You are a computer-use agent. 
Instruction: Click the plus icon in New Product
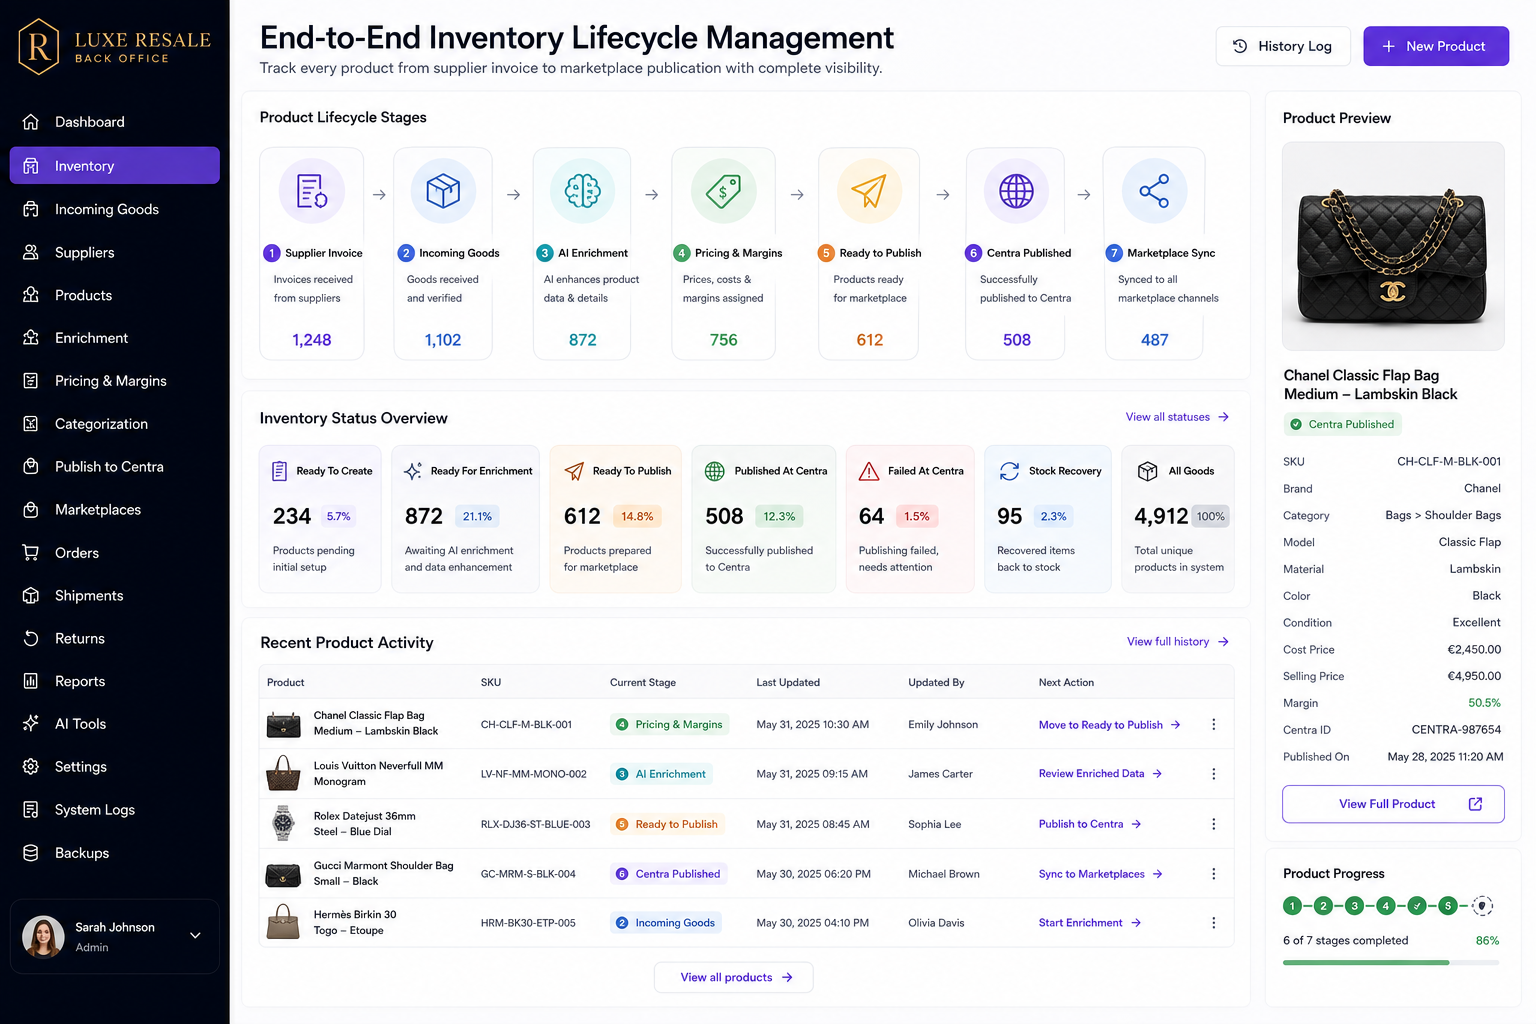point(1388,46)
